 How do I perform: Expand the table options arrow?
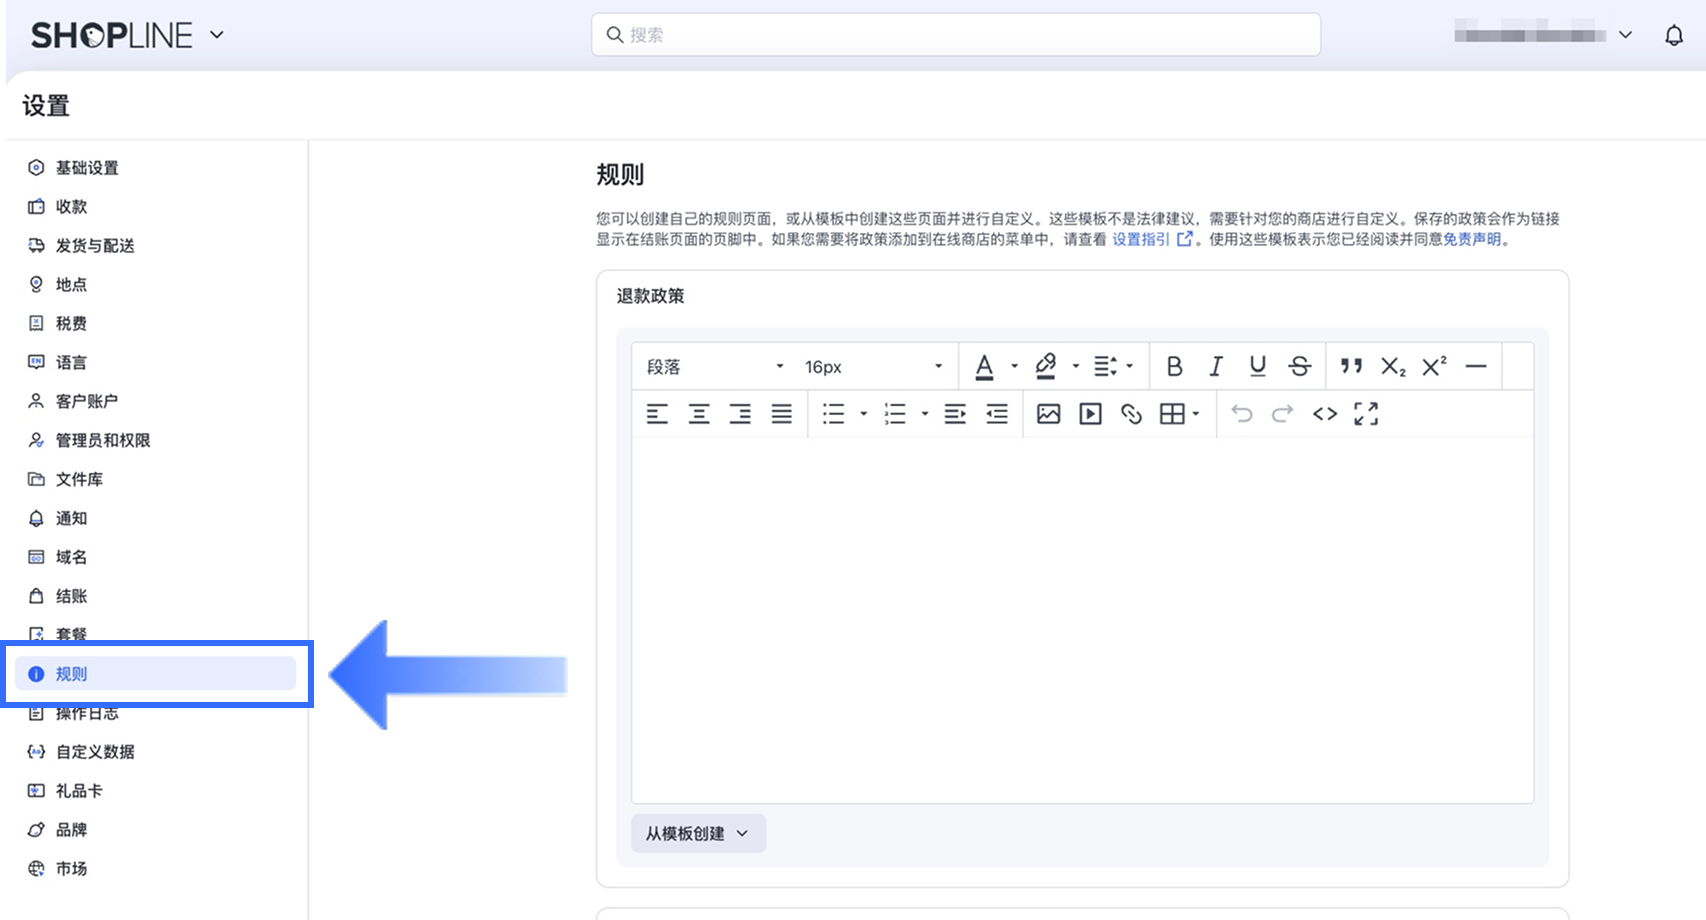[x=1196, y=414]
